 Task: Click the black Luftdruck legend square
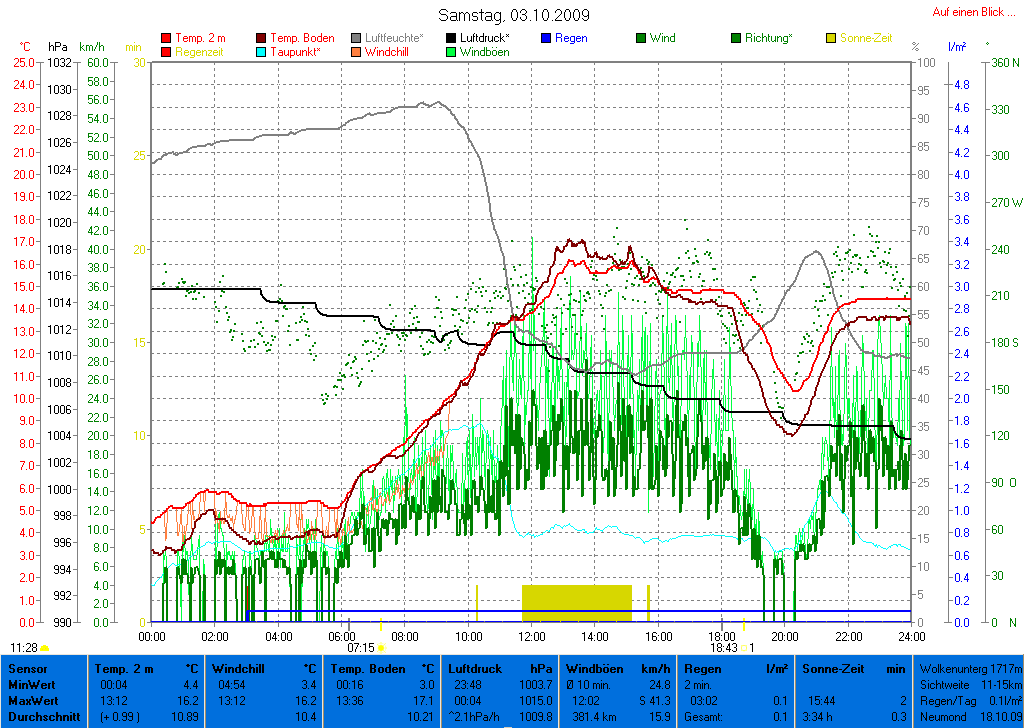click(452, 38)
